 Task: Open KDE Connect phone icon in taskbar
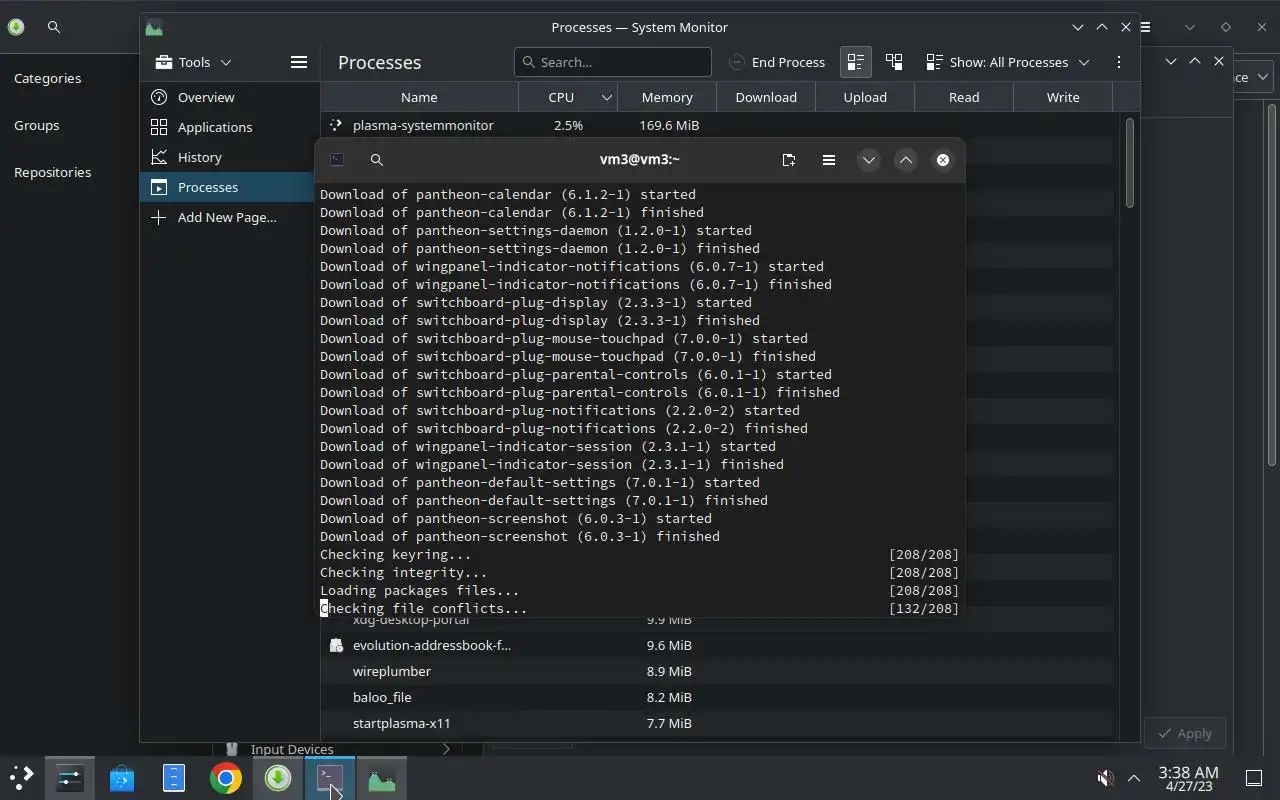pos(173,777)
